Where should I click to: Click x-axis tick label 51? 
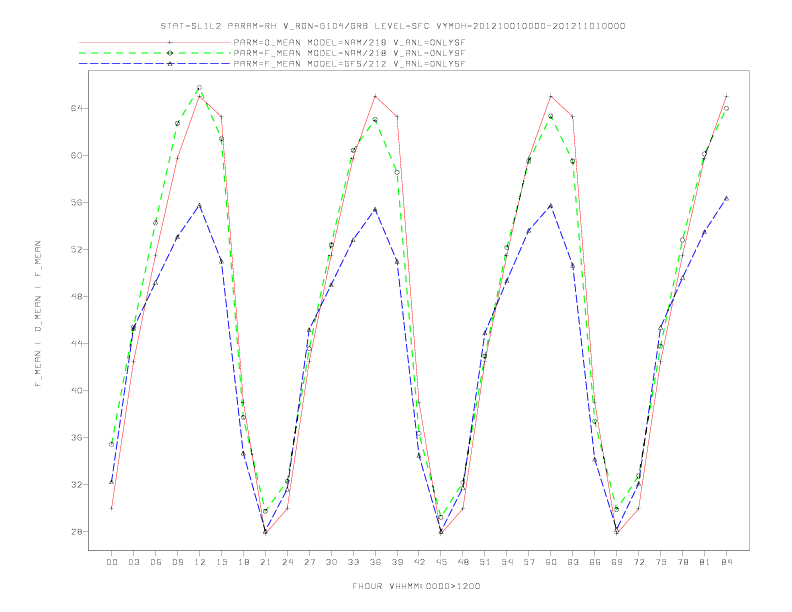[x=485, y=562]
